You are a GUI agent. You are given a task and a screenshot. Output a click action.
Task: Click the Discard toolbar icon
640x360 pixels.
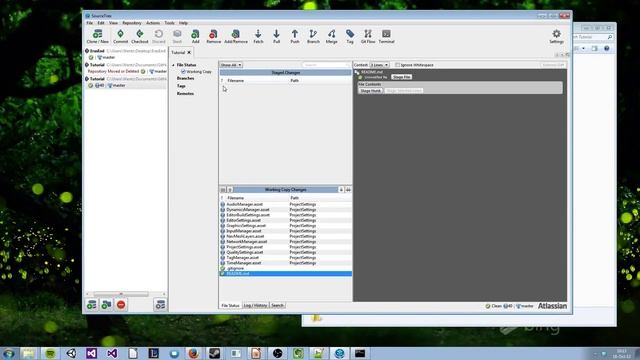click(x=159, y=36)
